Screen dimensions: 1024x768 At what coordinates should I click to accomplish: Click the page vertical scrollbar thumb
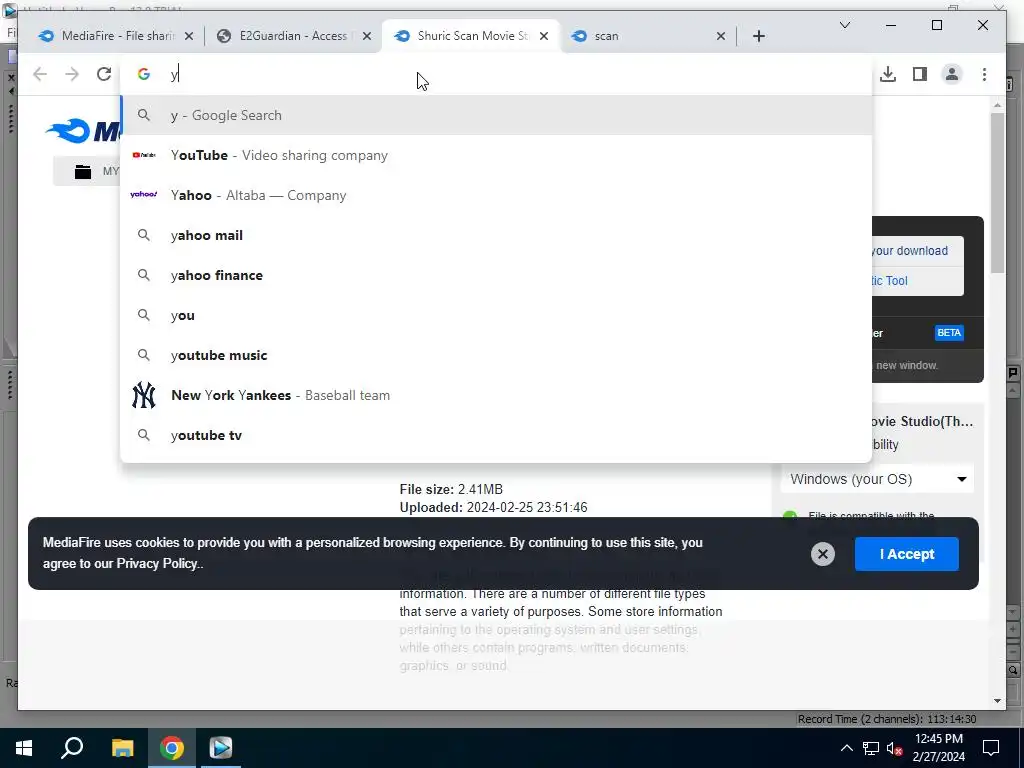(997, 193)
